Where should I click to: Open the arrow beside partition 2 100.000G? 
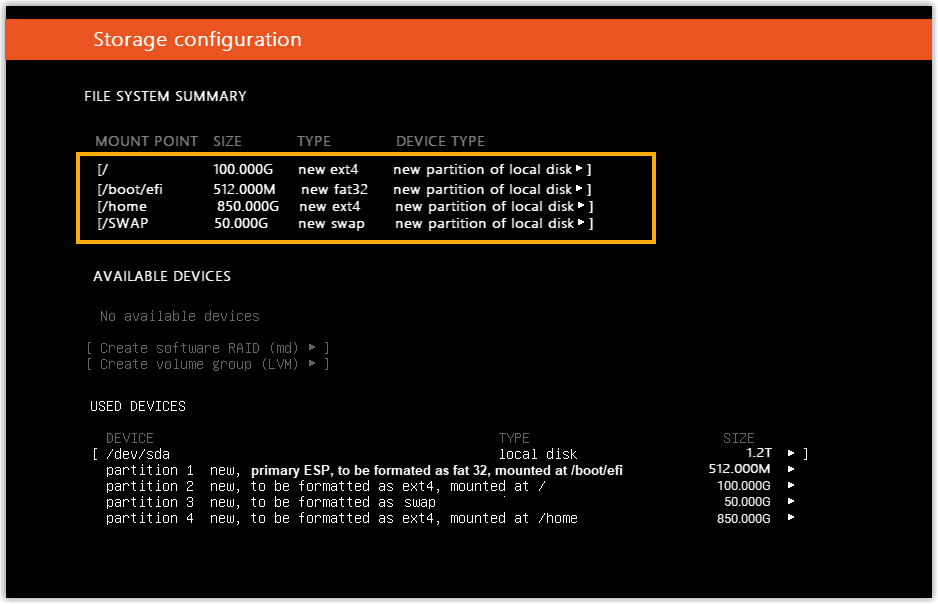pos(792,486)
